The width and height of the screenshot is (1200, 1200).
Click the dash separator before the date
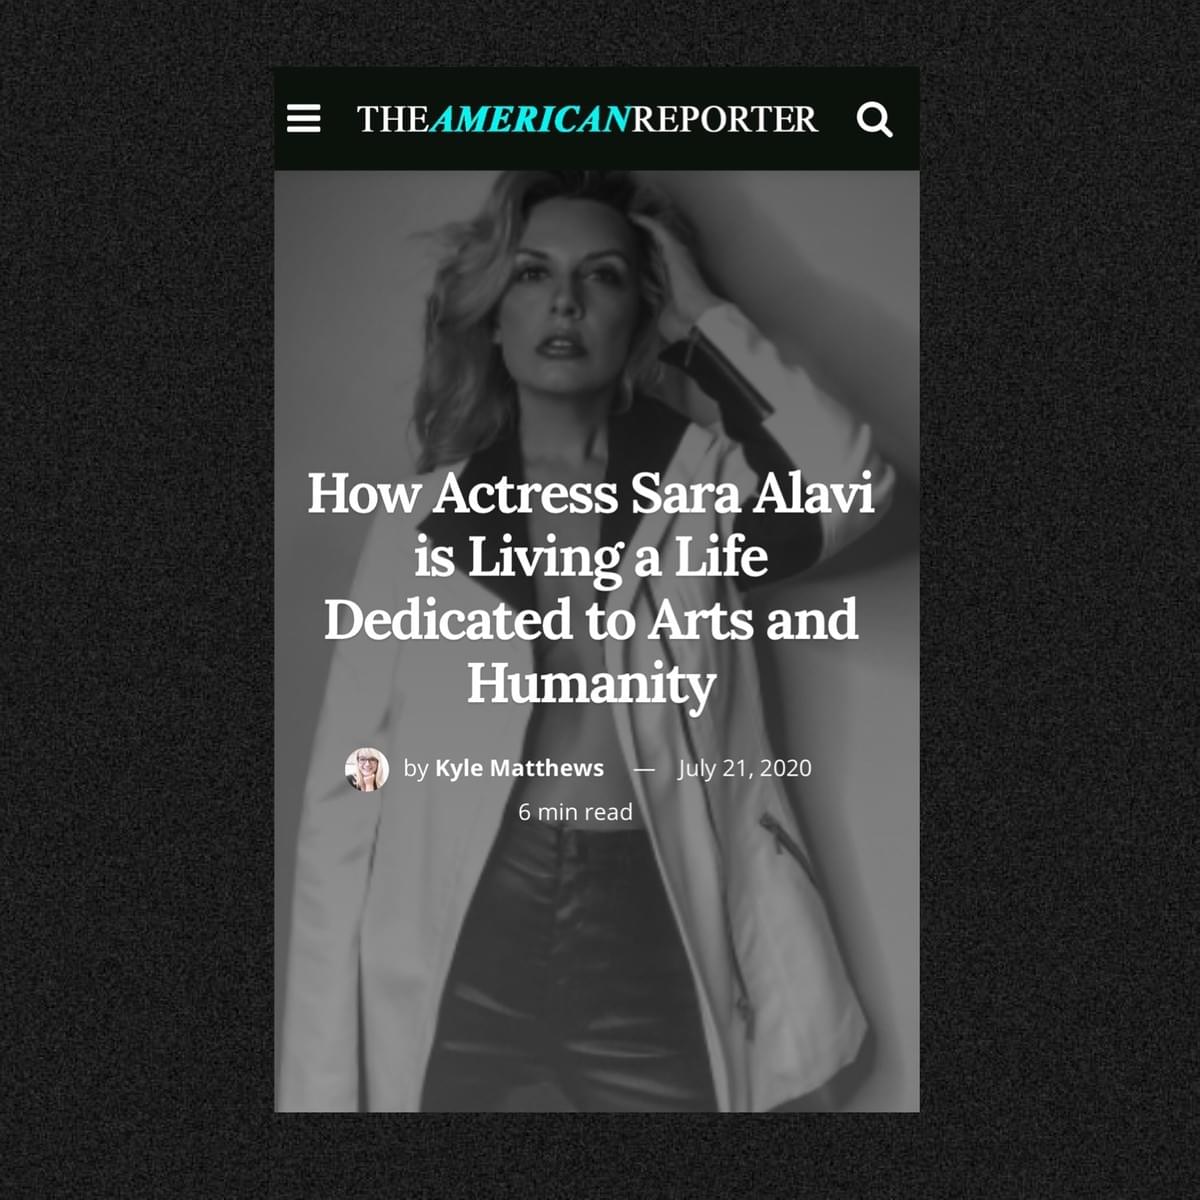point(644,769)
